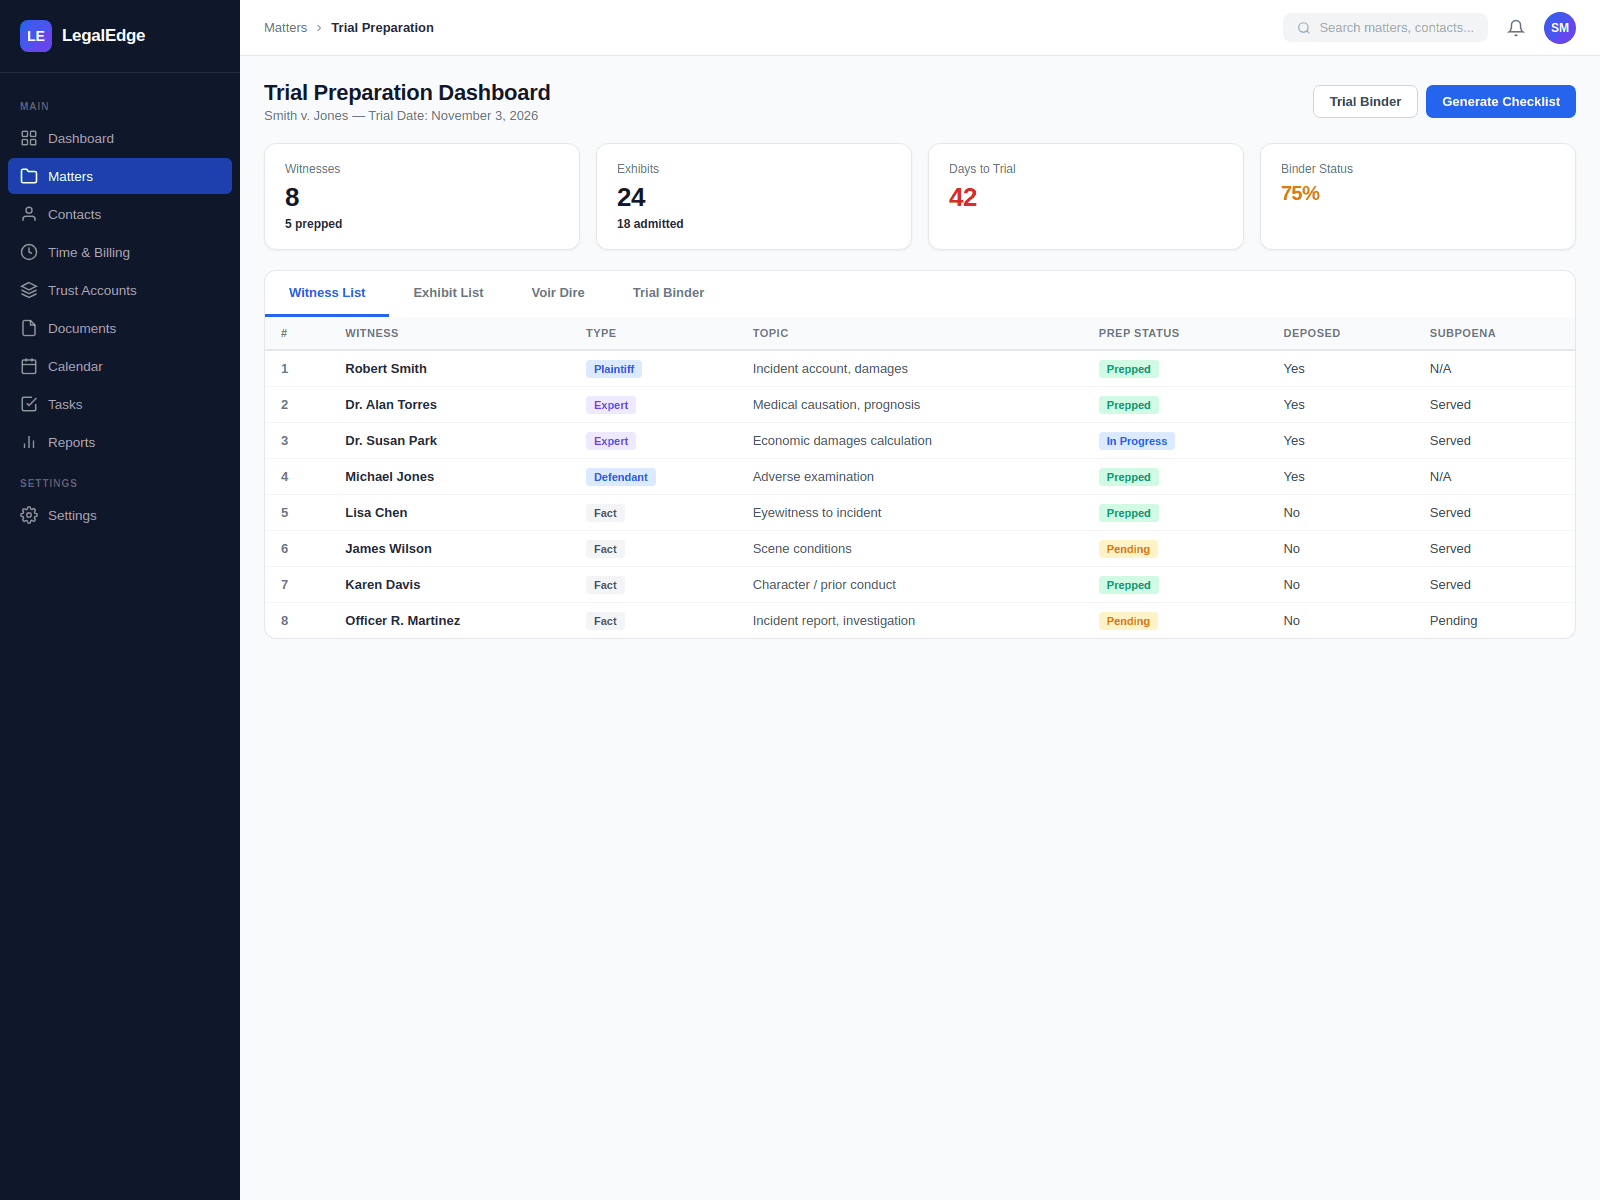Click topic 'Character / prior conduct'
This screenshot has width=1600, height=1200.
pos(824,585)
